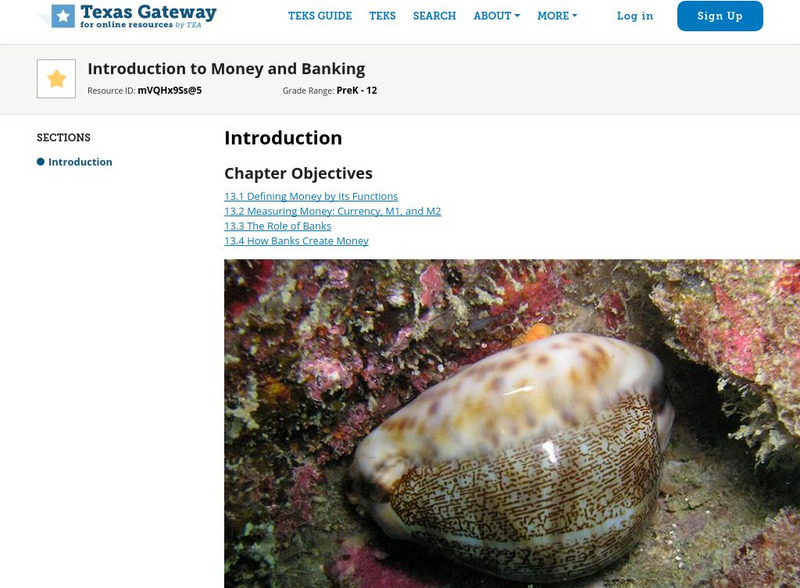
Task: Open 13.4 How Banks Create Money link
Action: coord(296,241)
